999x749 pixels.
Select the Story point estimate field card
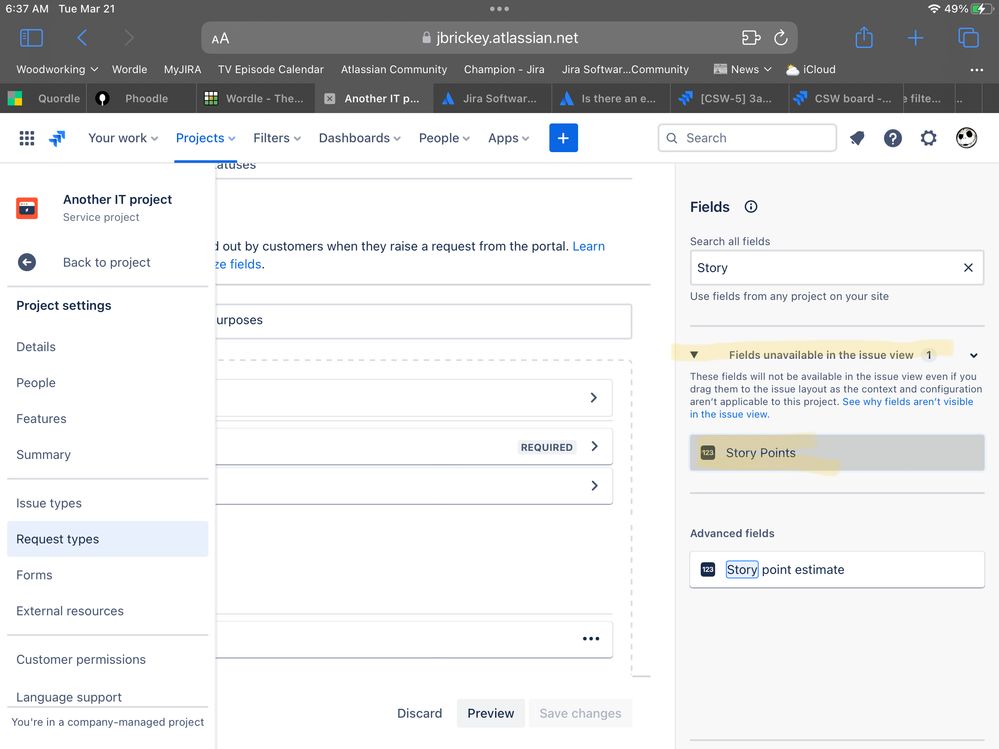coord(837,569)
